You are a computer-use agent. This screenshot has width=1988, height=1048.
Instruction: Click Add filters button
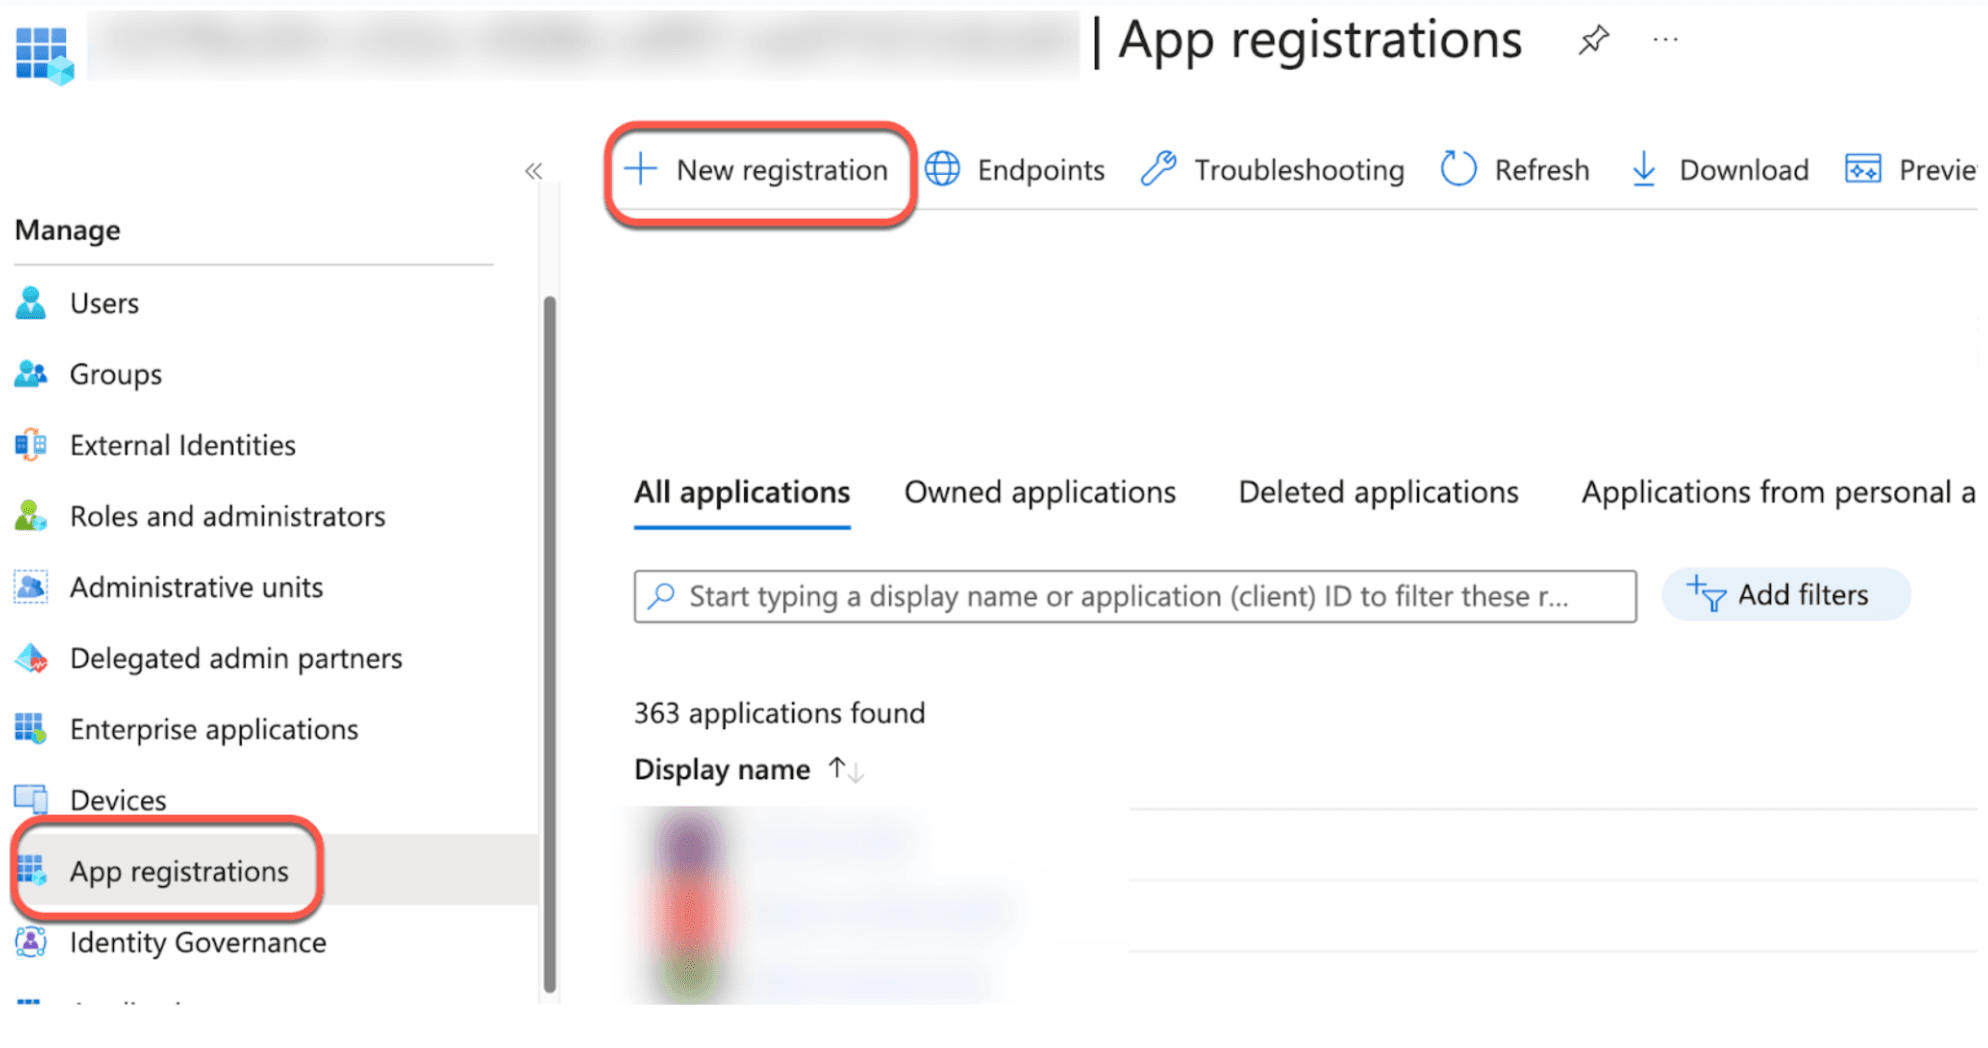point(1786,595)
